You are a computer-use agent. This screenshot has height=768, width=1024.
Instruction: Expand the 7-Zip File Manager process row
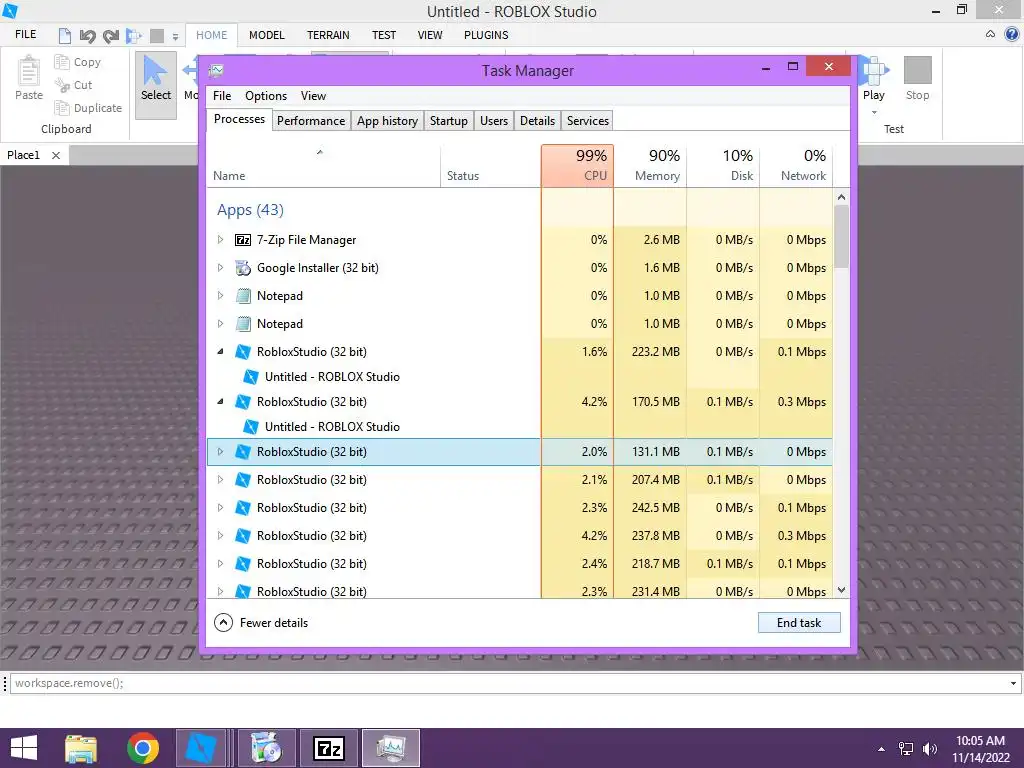220,240
